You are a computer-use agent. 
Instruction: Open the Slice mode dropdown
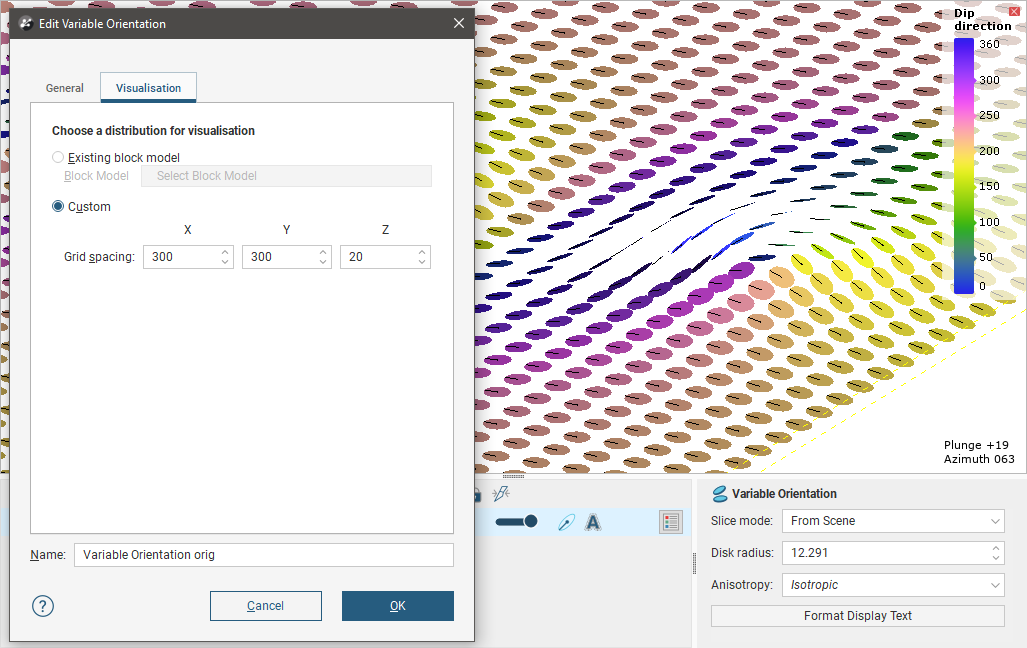coord(896,521)
